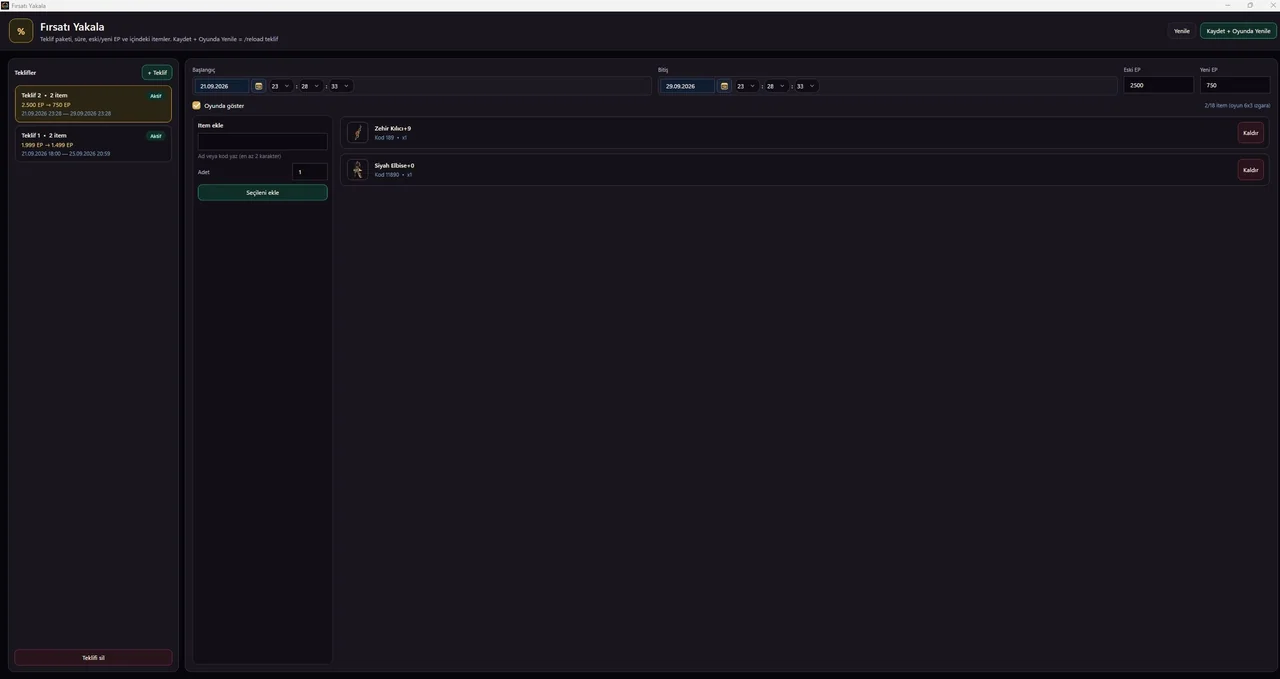The height and width of the screenshot is (679, 1280).
Task: Click the Seçileni ekle button
Action: click(263, 192)
